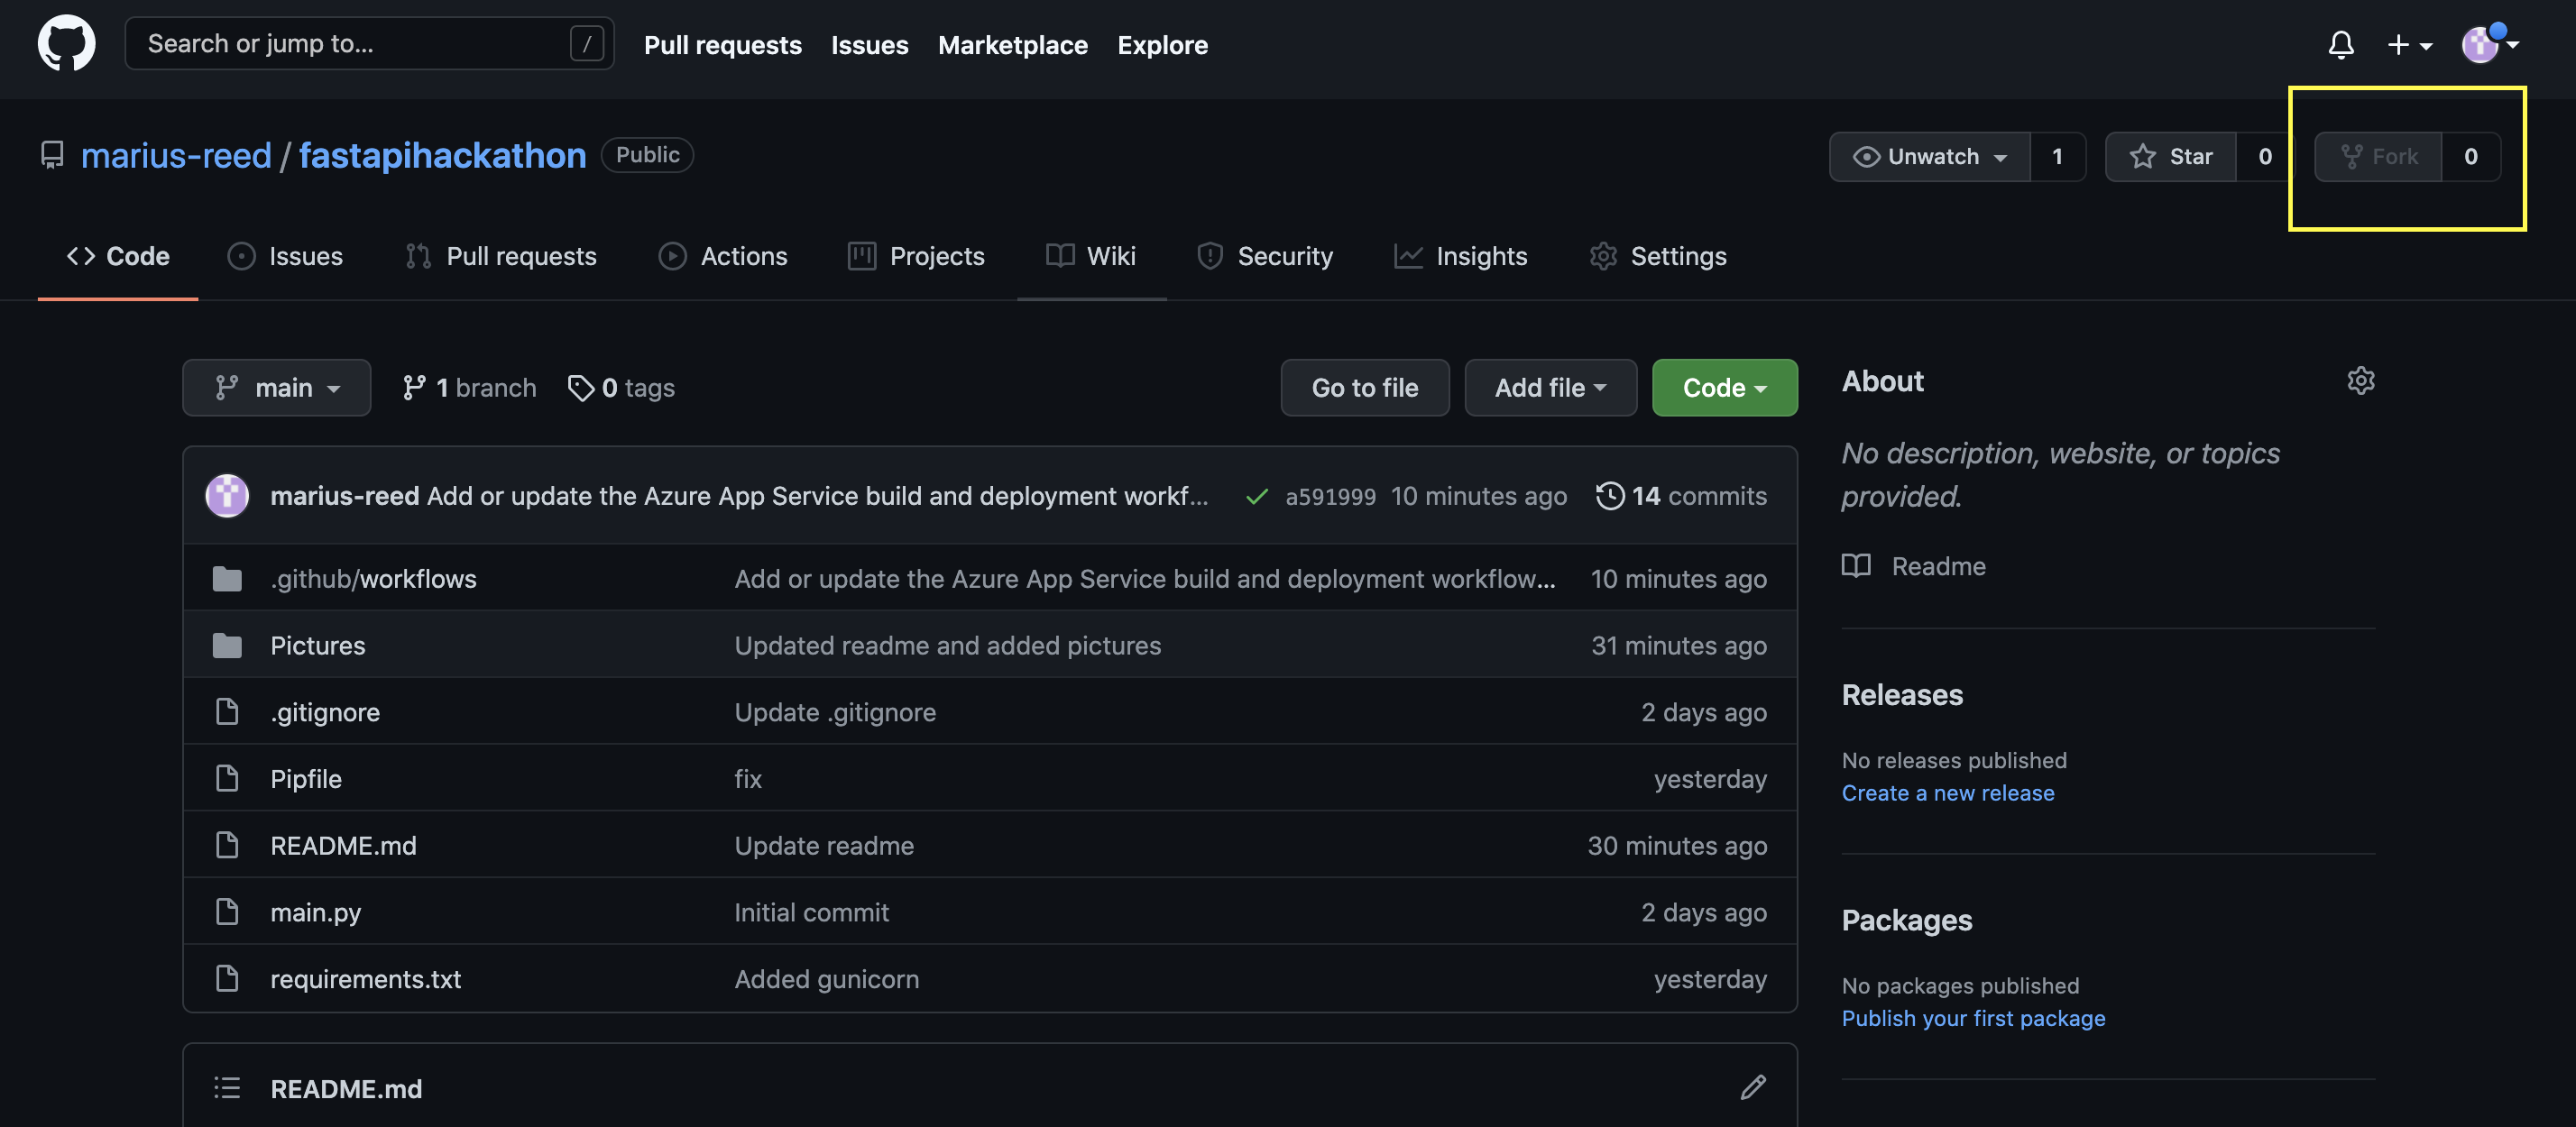Open the 'Added gunicorn' commit message
The height and width of the screenshot is (1127, 2576).
coord(827,979)
